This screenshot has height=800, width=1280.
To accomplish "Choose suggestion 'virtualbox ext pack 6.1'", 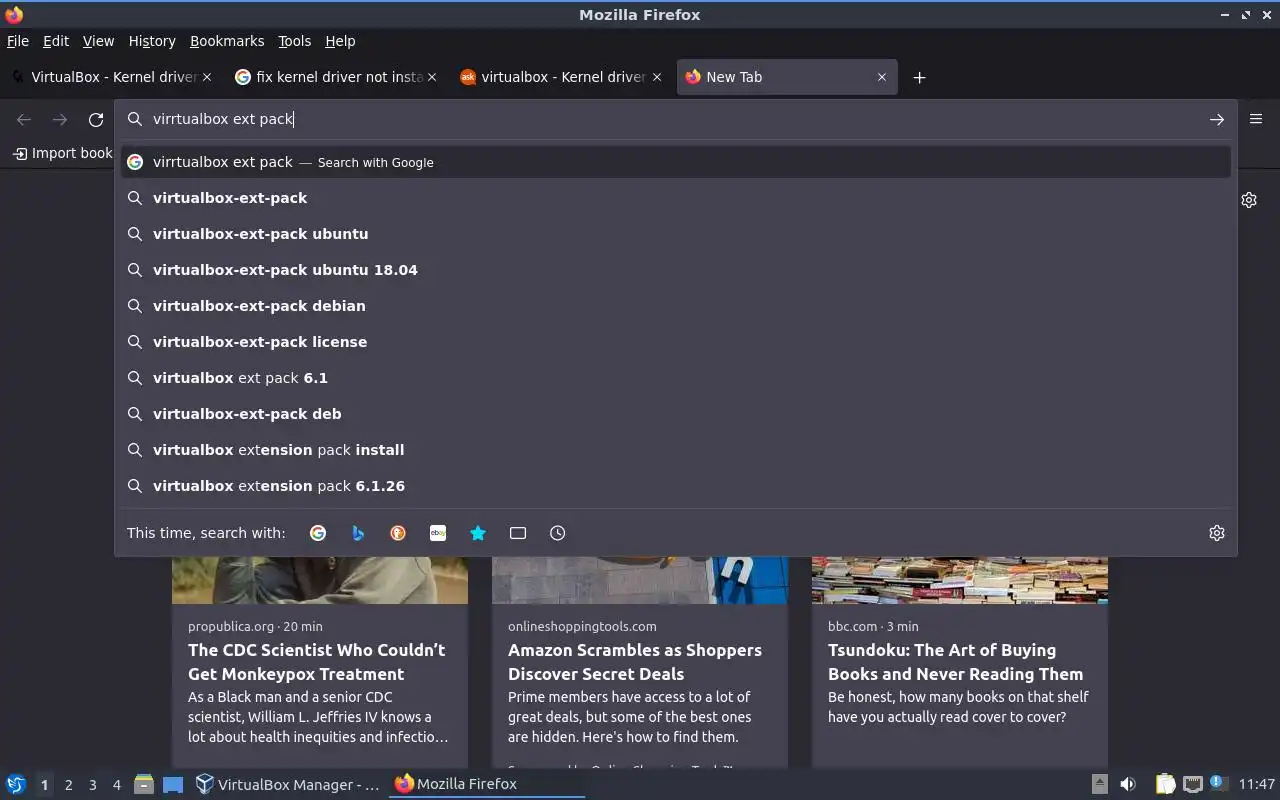I will click(x=676, y=378).
